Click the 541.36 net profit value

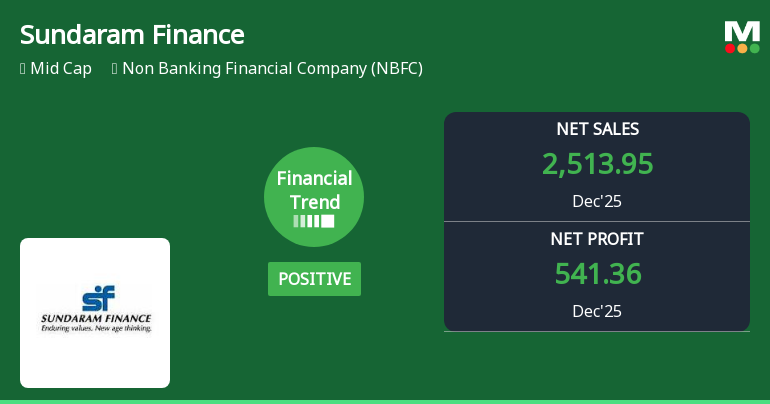[x=597, y=274]
